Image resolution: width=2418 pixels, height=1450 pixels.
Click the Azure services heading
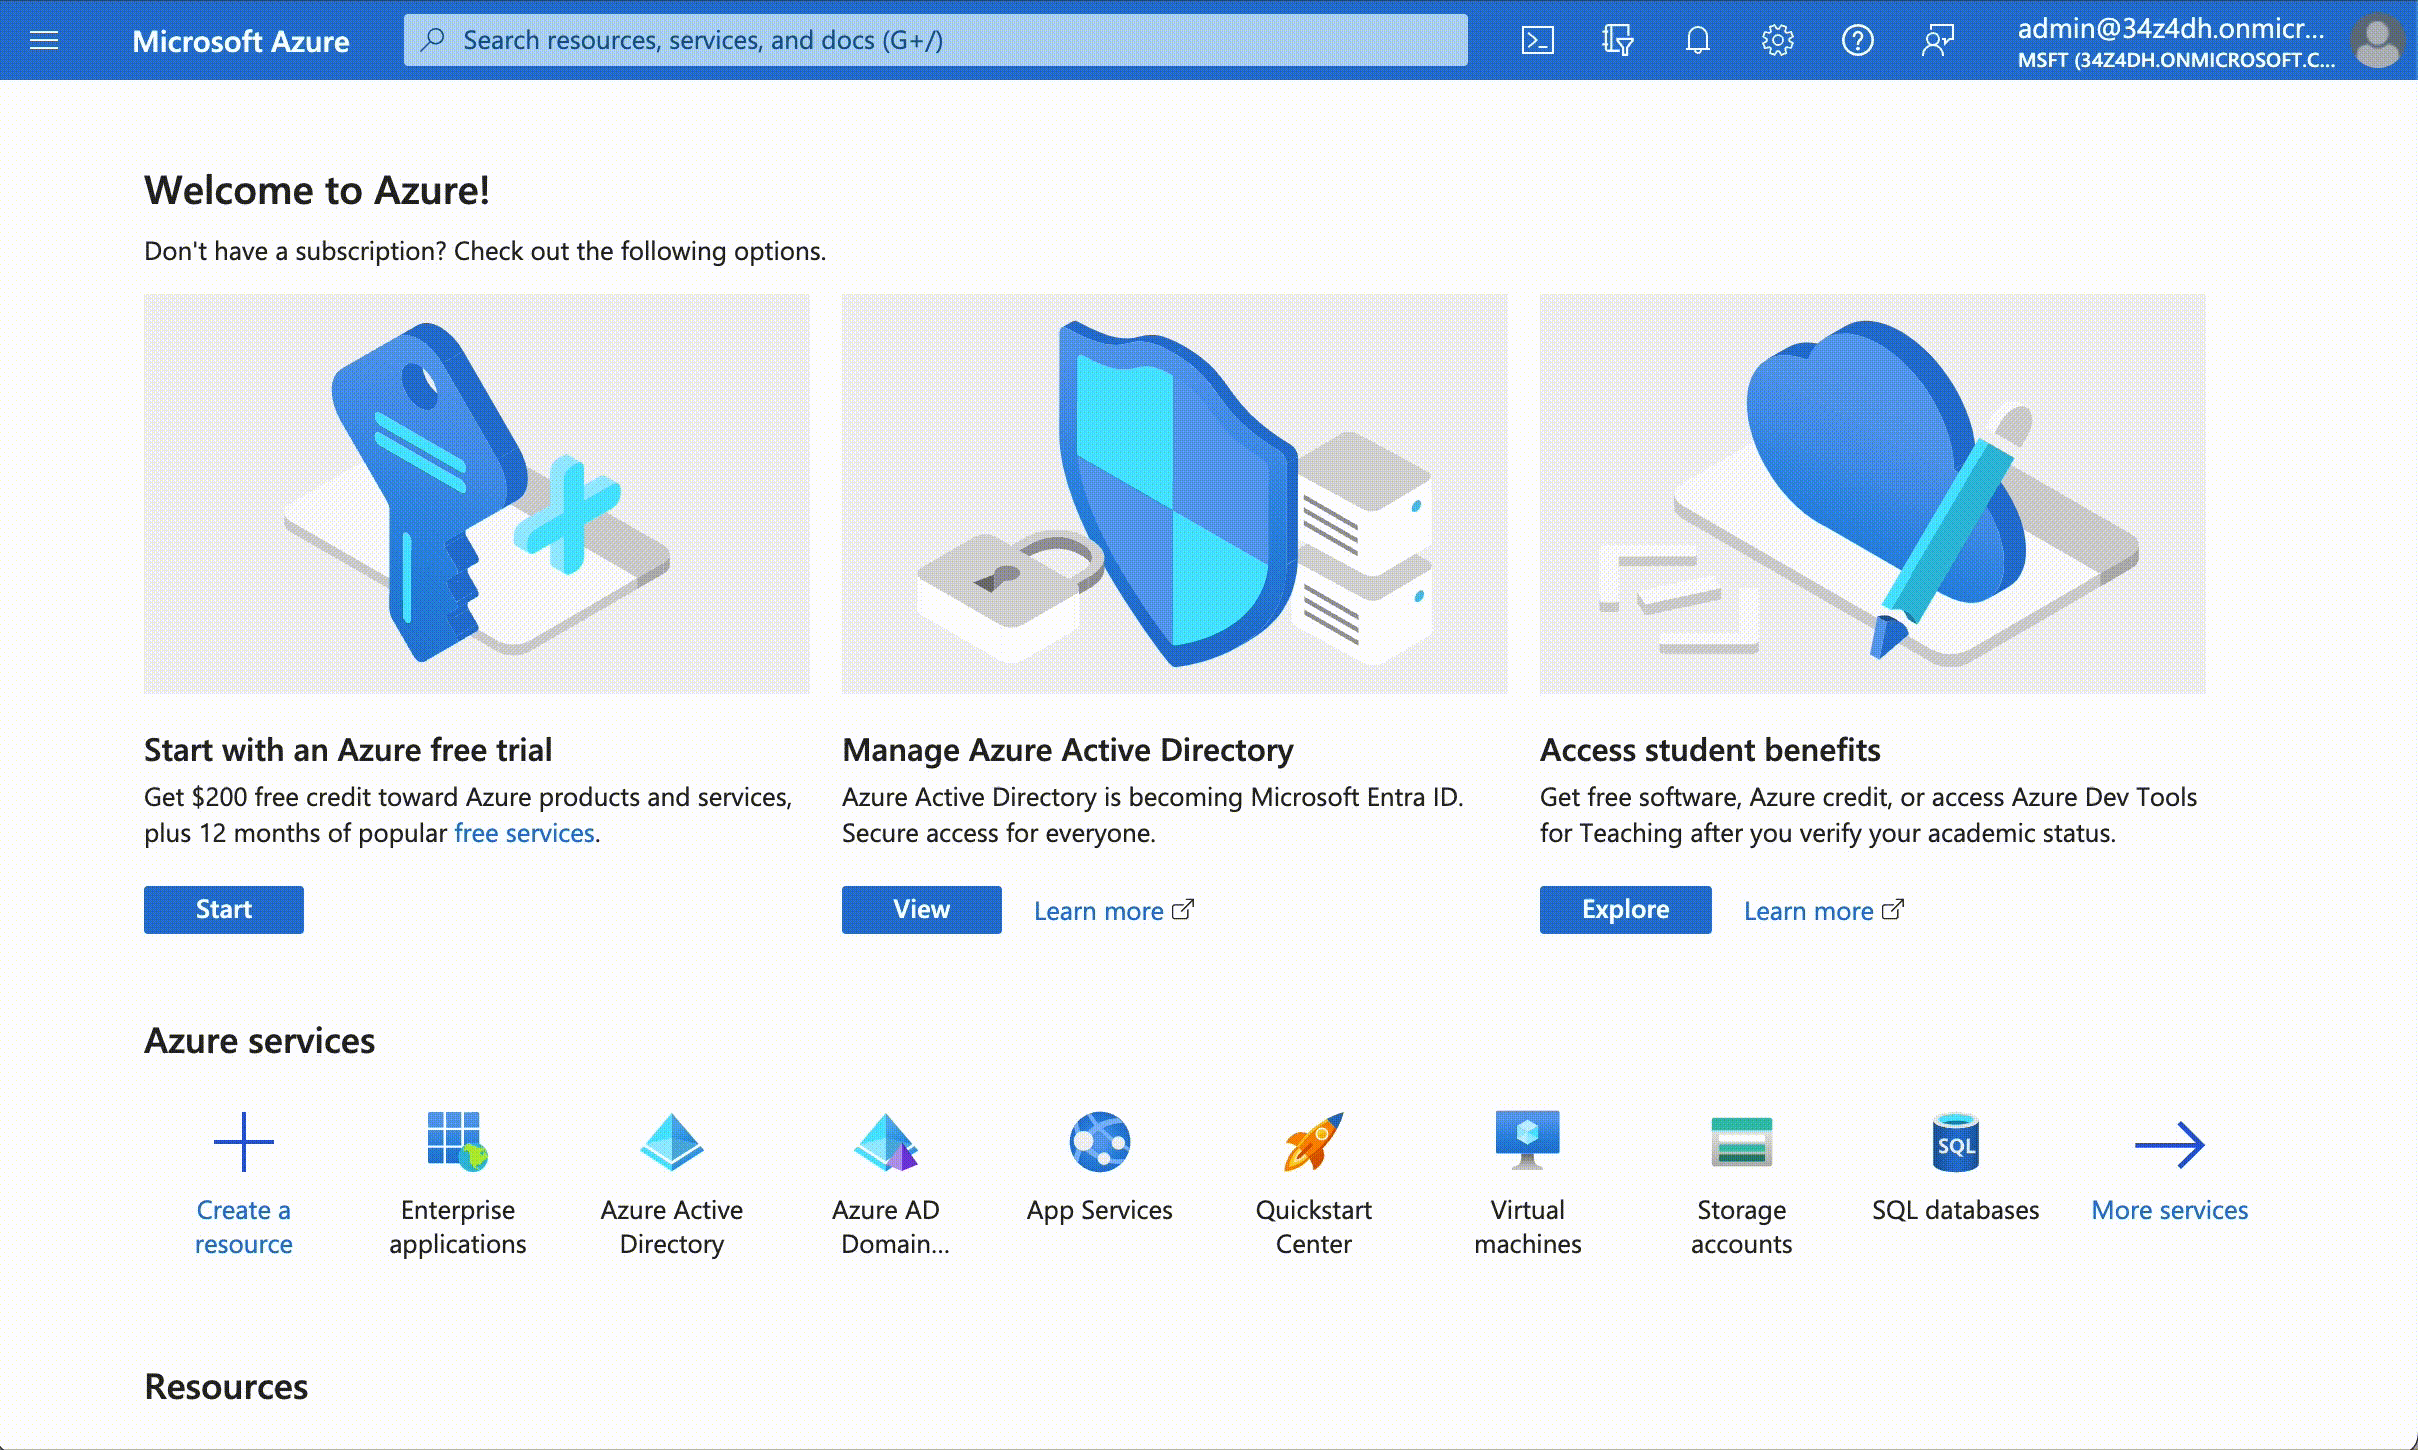(260, 1041)
